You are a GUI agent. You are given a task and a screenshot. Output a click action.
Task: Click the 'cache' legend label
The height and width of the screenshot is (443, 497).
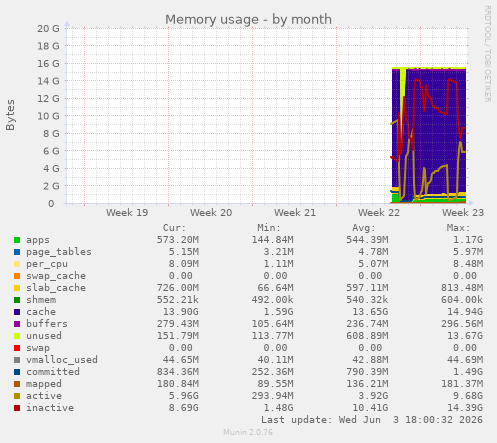pyautogui.click(x=41, y=312)
